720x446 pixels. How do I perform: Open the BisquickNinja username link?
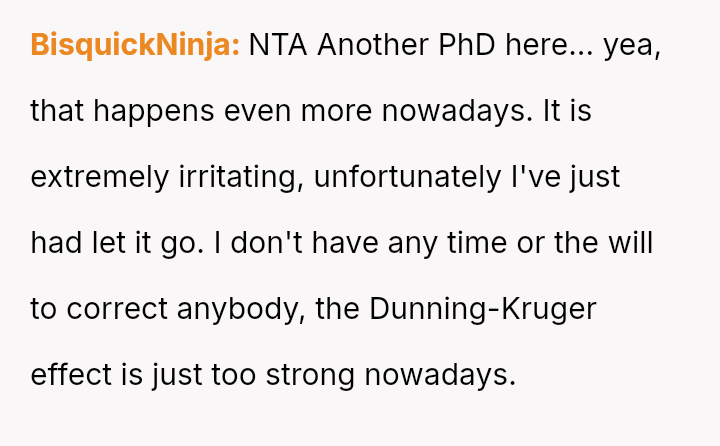point(135,45)
